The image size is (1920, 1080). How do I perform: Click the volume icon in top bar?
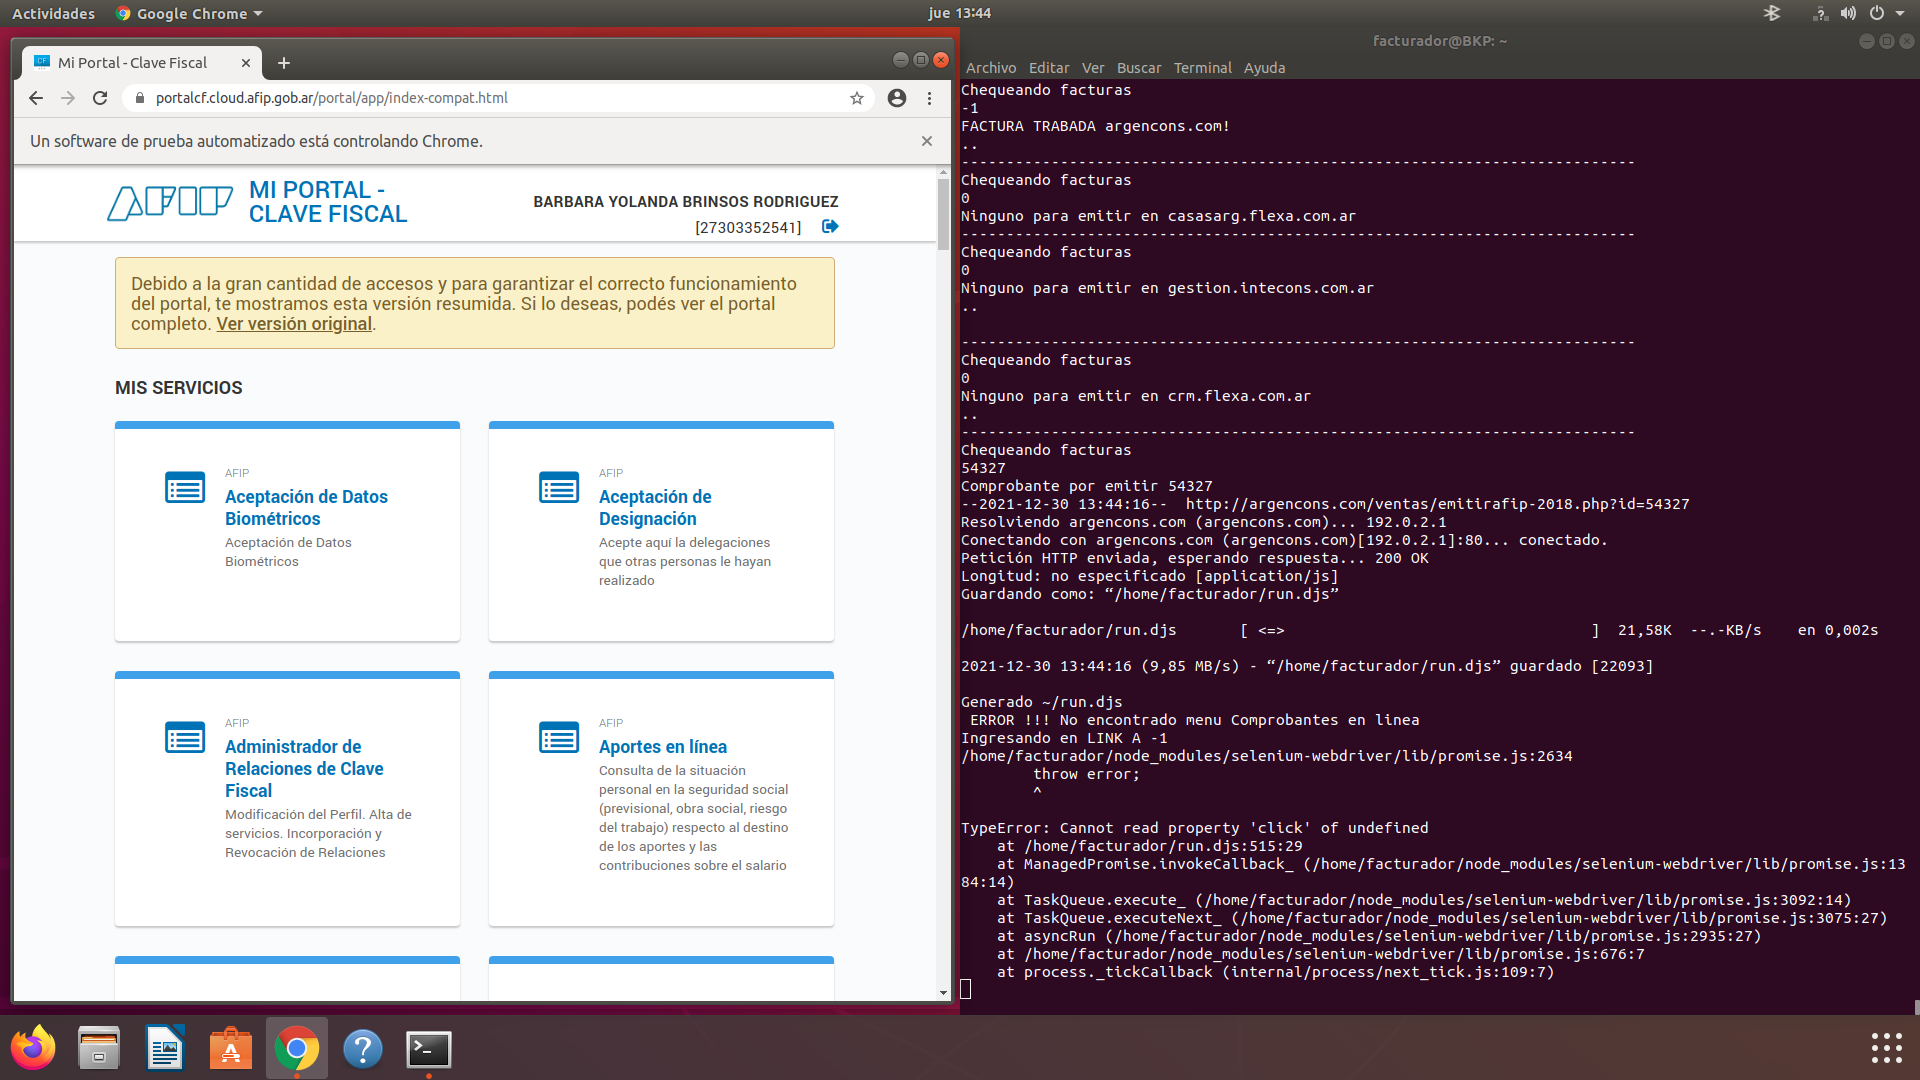click(x=1848, y=13)
